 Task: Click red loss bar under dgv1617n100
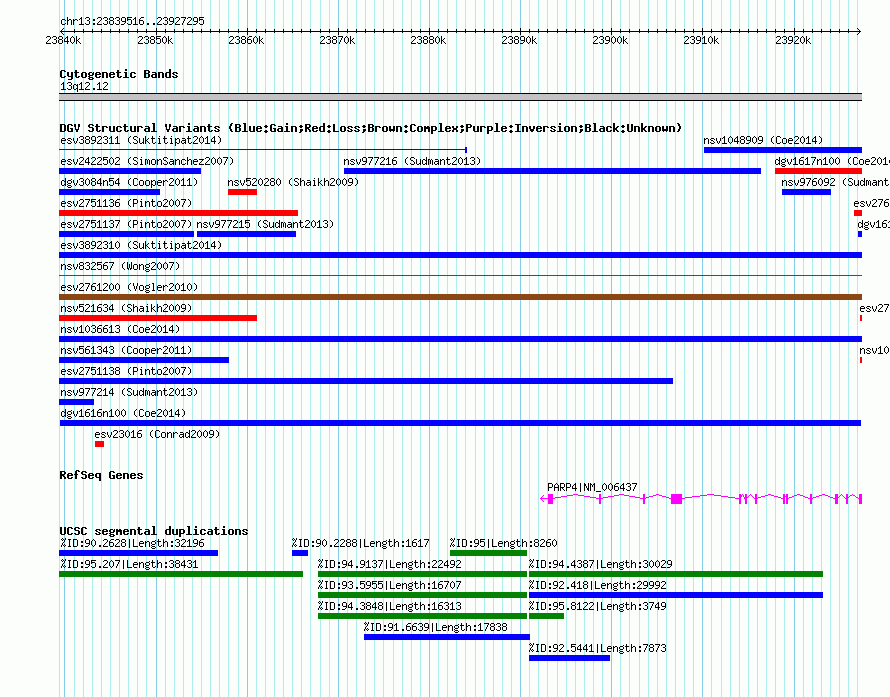point(818,171)
